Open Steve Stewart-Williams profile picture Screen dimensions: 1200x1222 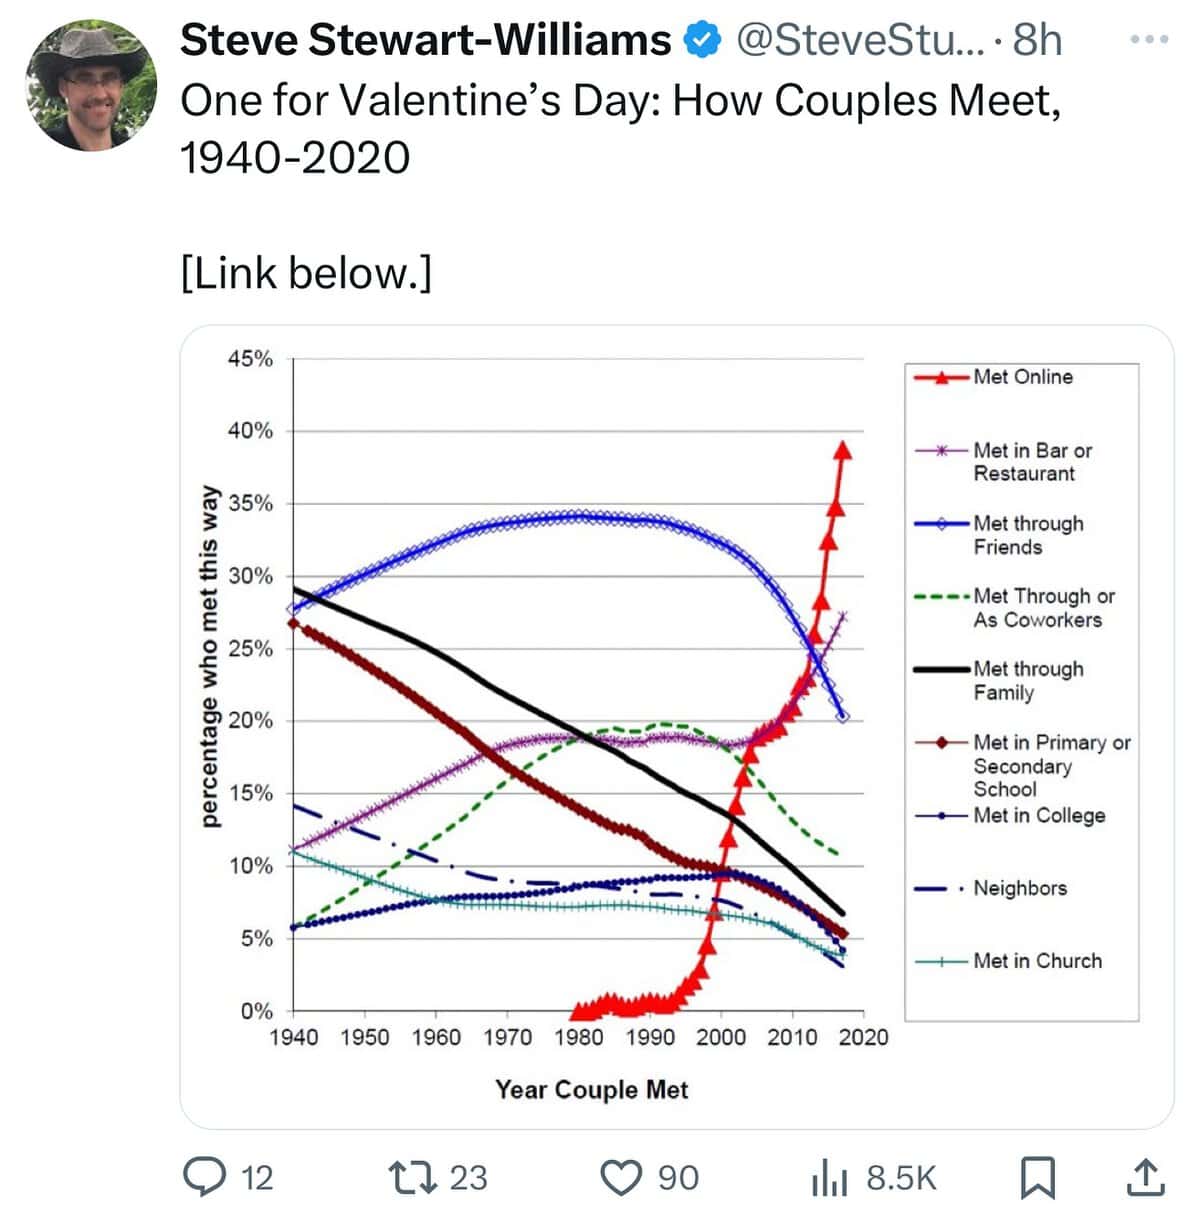pyautogui.click(x=91, y=84)
